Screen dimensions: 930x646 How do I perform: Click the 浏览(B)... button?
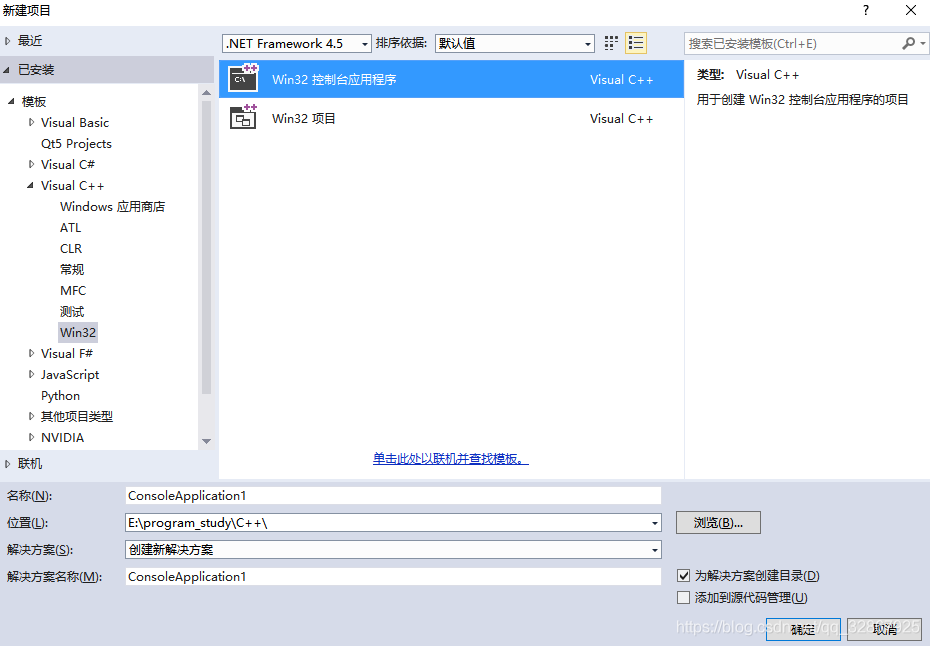pos(718,523)
